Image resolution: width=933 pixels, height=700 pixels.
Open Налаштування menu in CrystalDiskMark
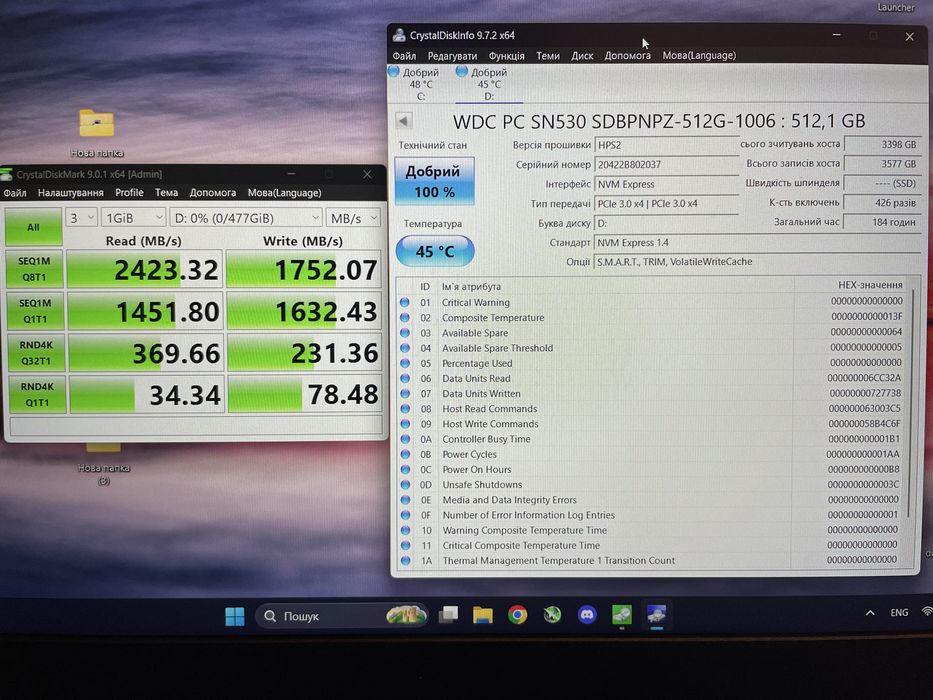point(70,193)
